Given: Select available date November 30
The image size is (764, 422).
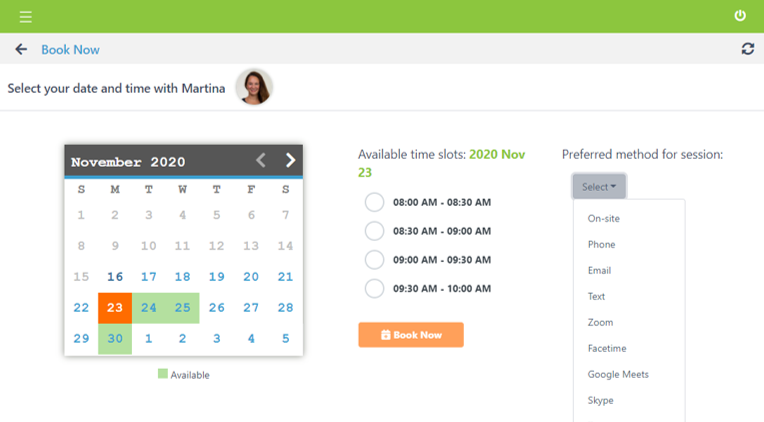Looking at the screenshot, I should [x=115, y=339].
